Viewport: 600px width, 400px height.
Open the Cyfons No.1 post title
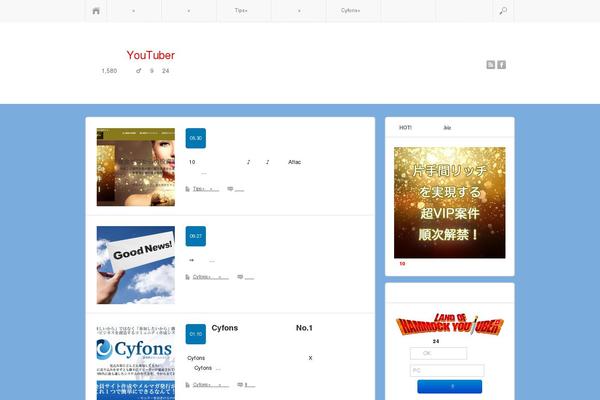pos(262,328)
